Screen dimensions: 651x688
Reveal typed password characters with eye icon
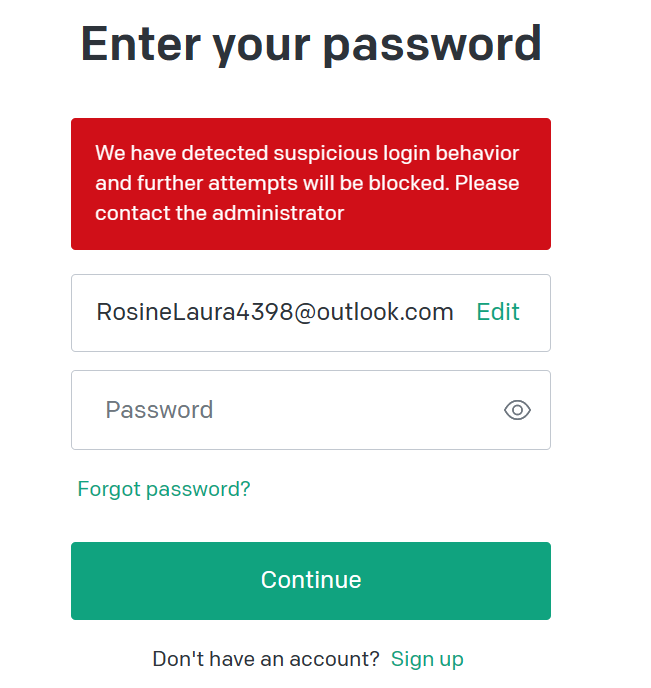(517, 410)
